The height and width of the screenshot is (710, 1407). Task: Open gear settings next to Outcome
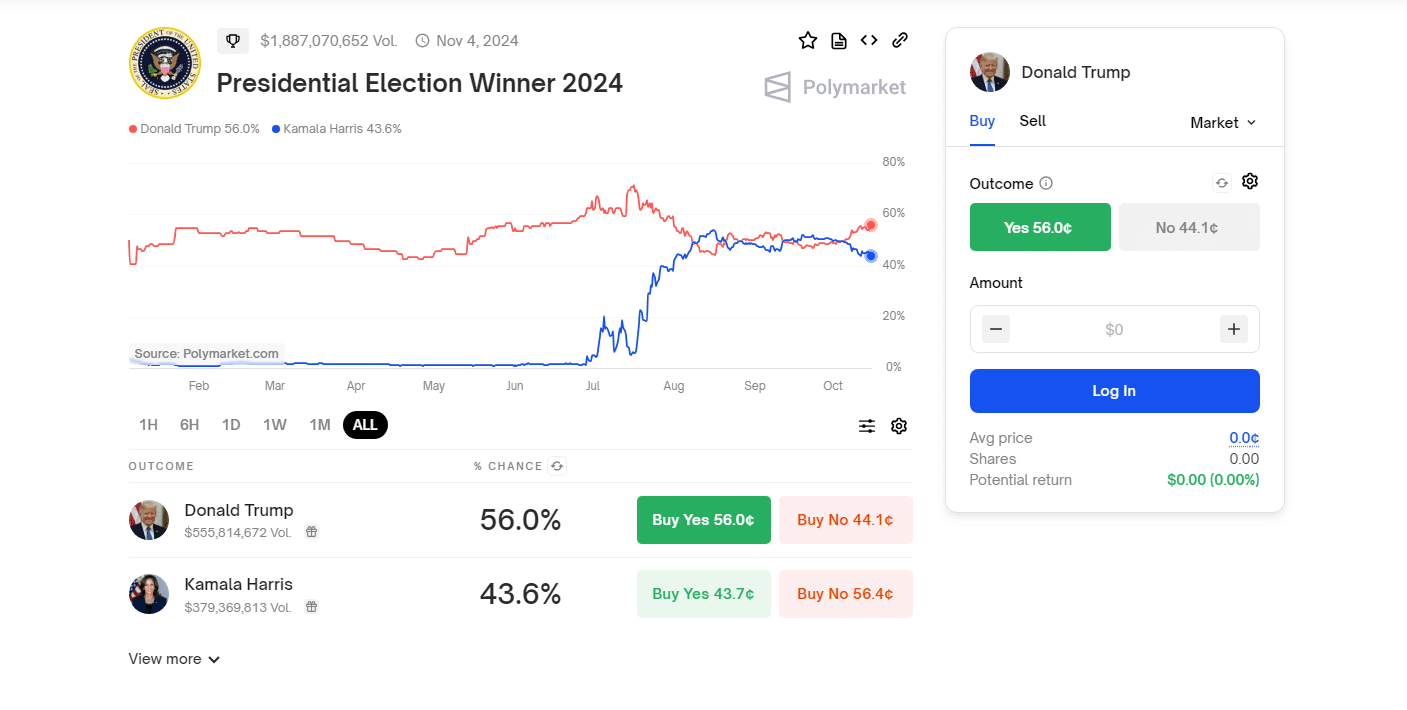point(1250,181)
